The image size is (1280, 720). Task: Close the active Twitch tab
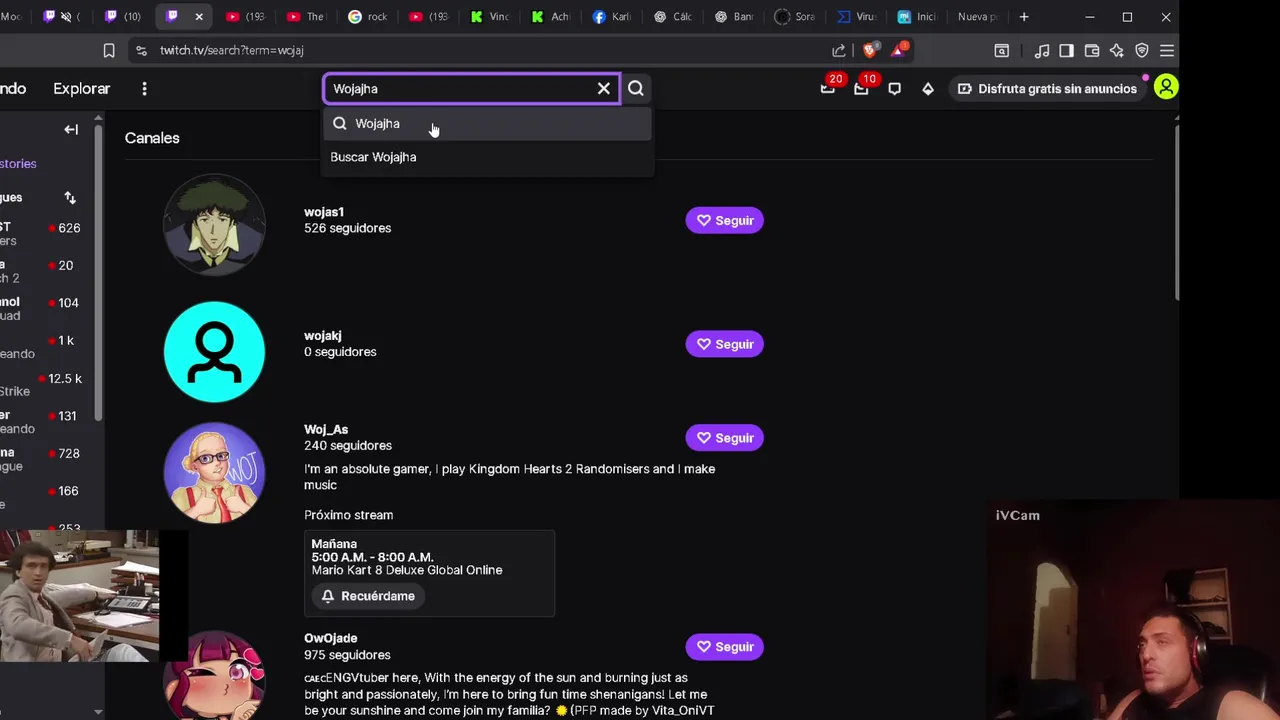coord(199,17)
